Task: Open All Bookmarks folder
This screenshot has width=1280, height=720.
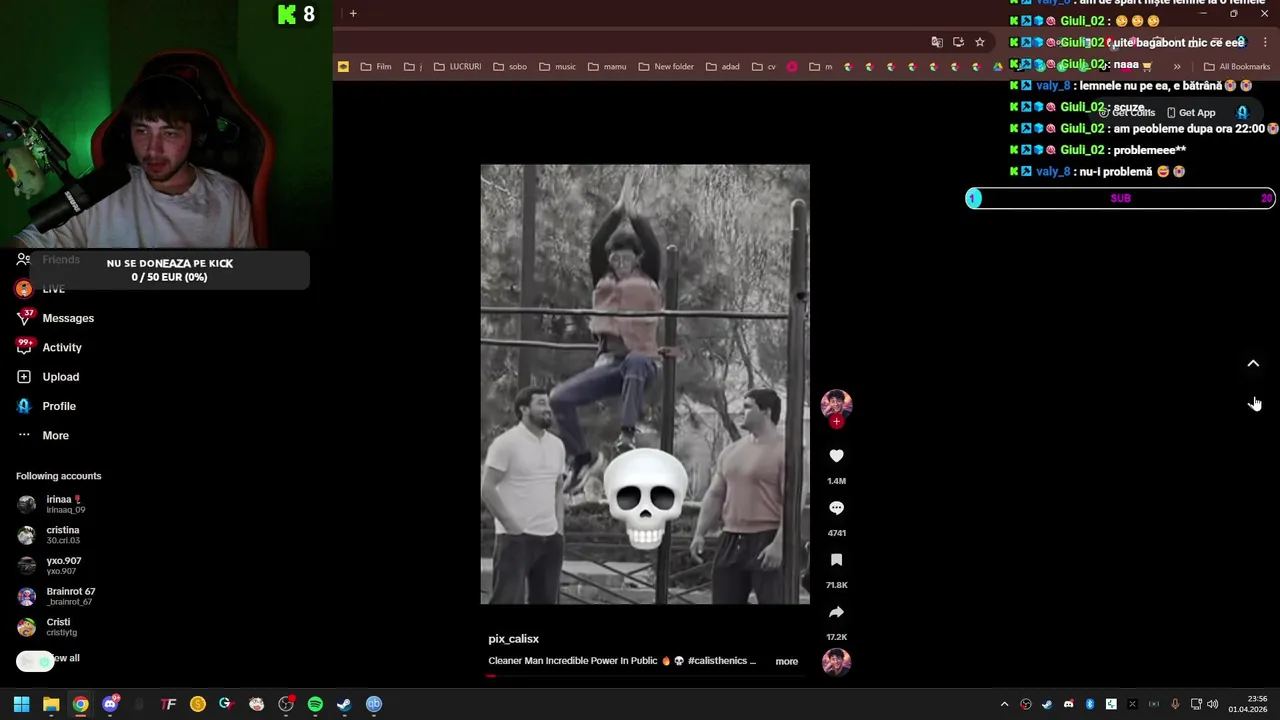Action: pyautogui.click(x=1237, y=67)
